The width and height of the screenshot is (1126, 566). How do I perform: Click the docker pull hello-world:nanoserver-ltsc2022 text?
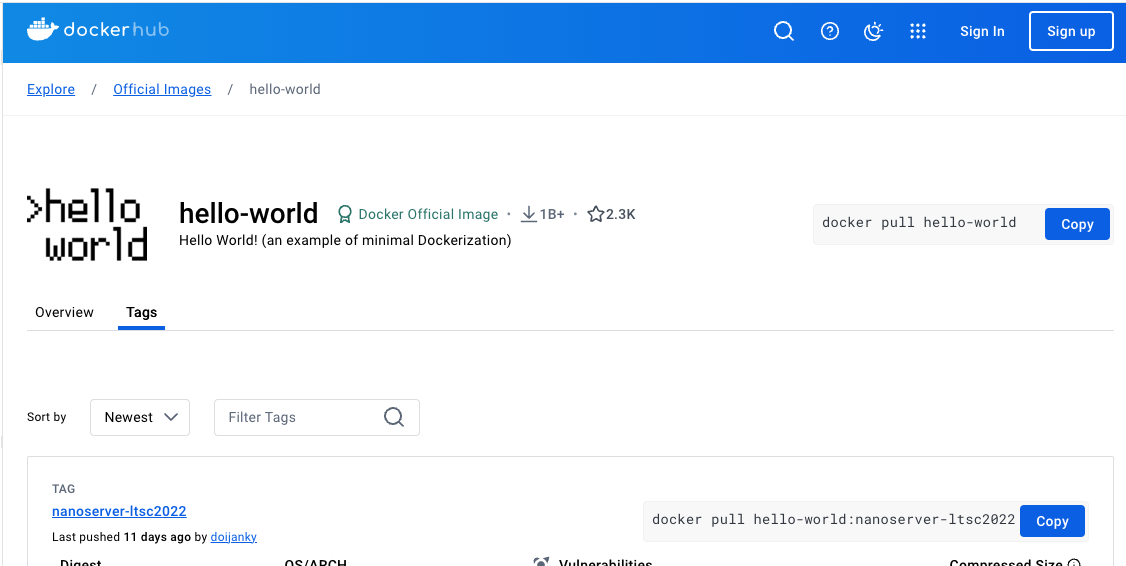(x=834, y=520)
